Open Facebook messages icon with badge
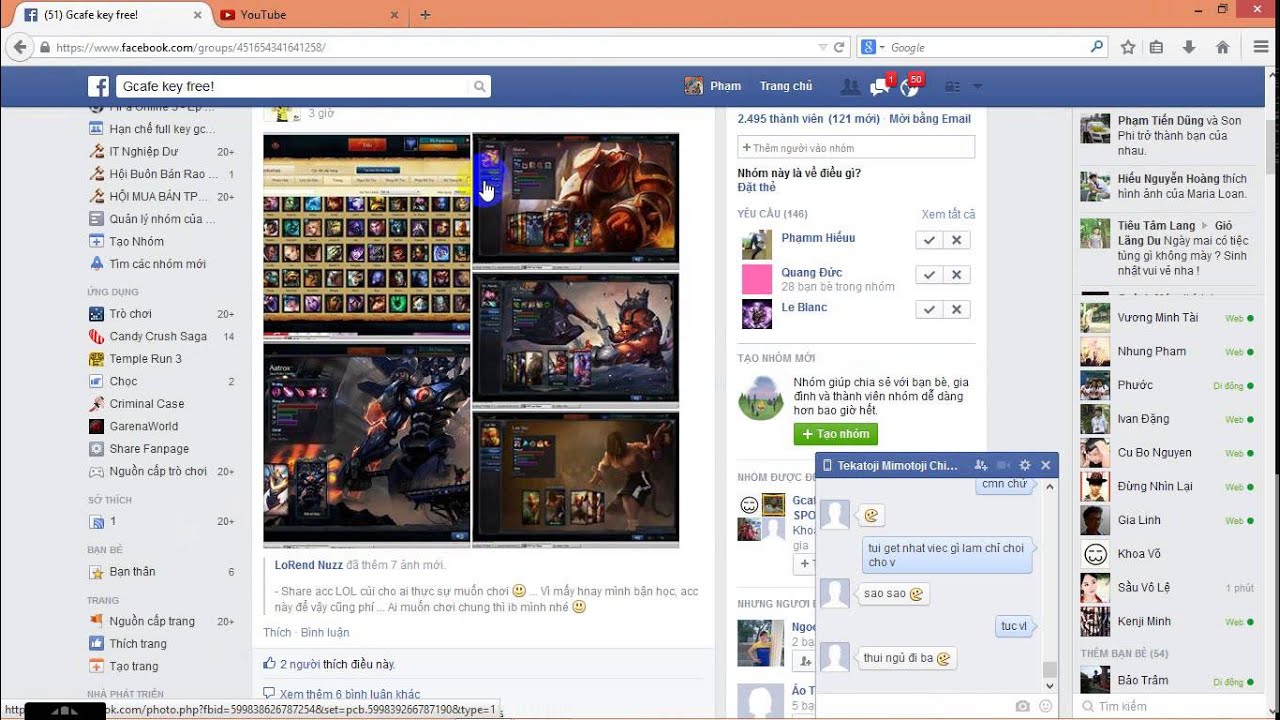This screenshot has width=1280, height=720. pos(880,86)
